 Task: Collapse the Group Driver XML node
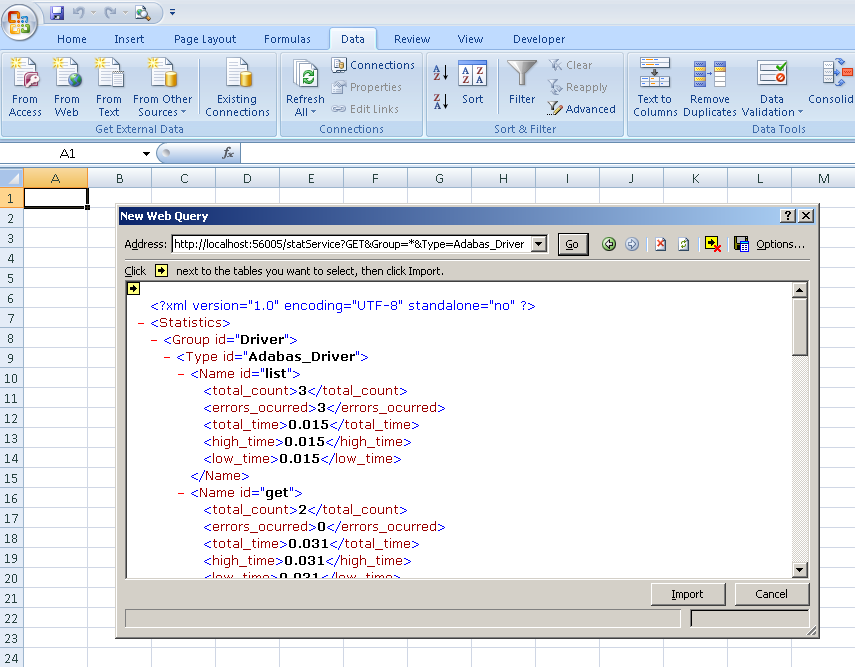pyautogui.click(x=154, y=340)
